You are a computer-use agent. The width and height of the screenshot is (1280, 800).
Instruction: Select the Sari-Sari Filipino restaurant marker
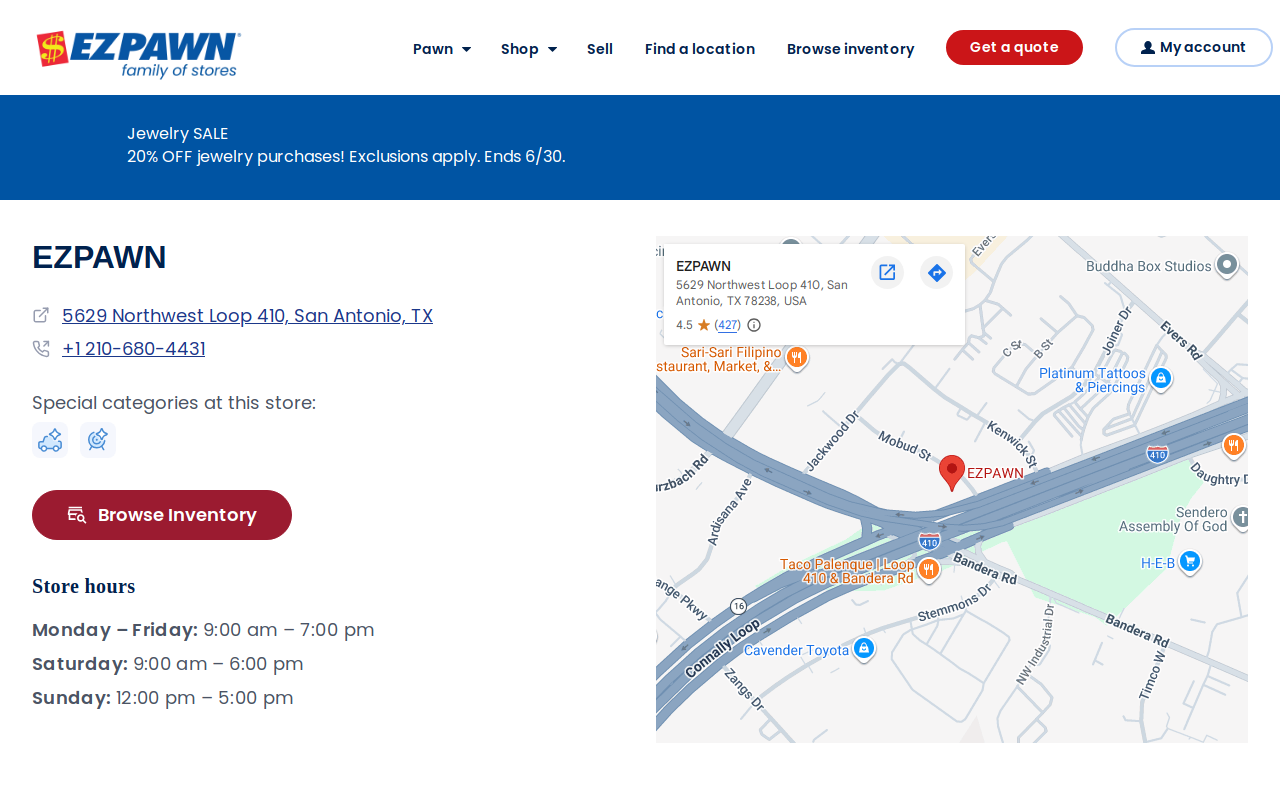pyautogui.click(x=797, y=357)
